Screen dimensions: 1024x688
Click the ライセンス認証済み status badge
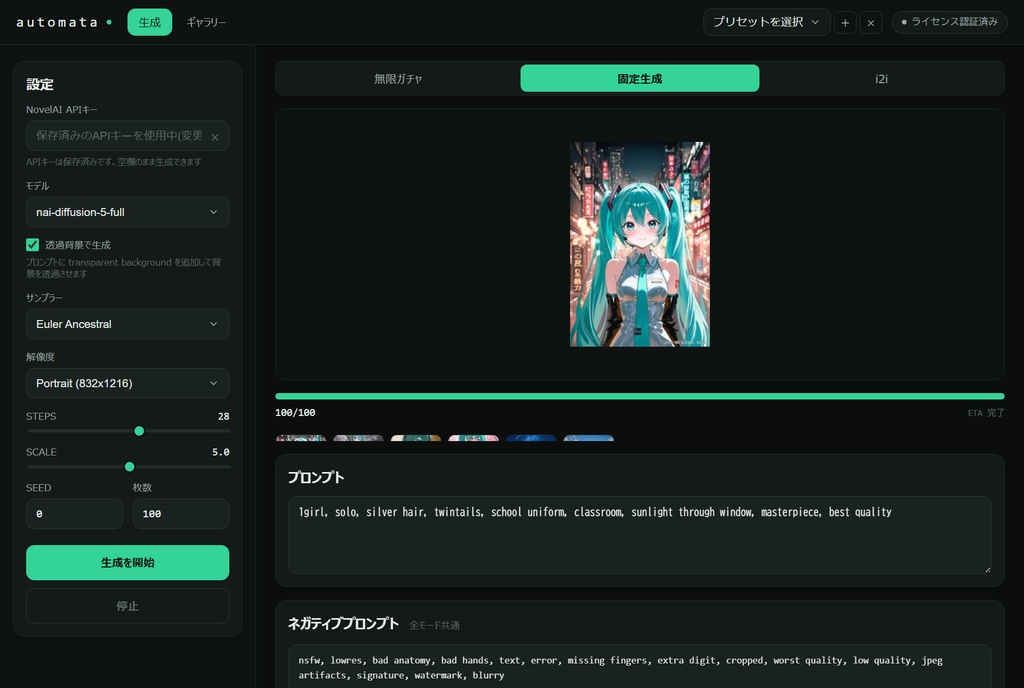point(950,22)
